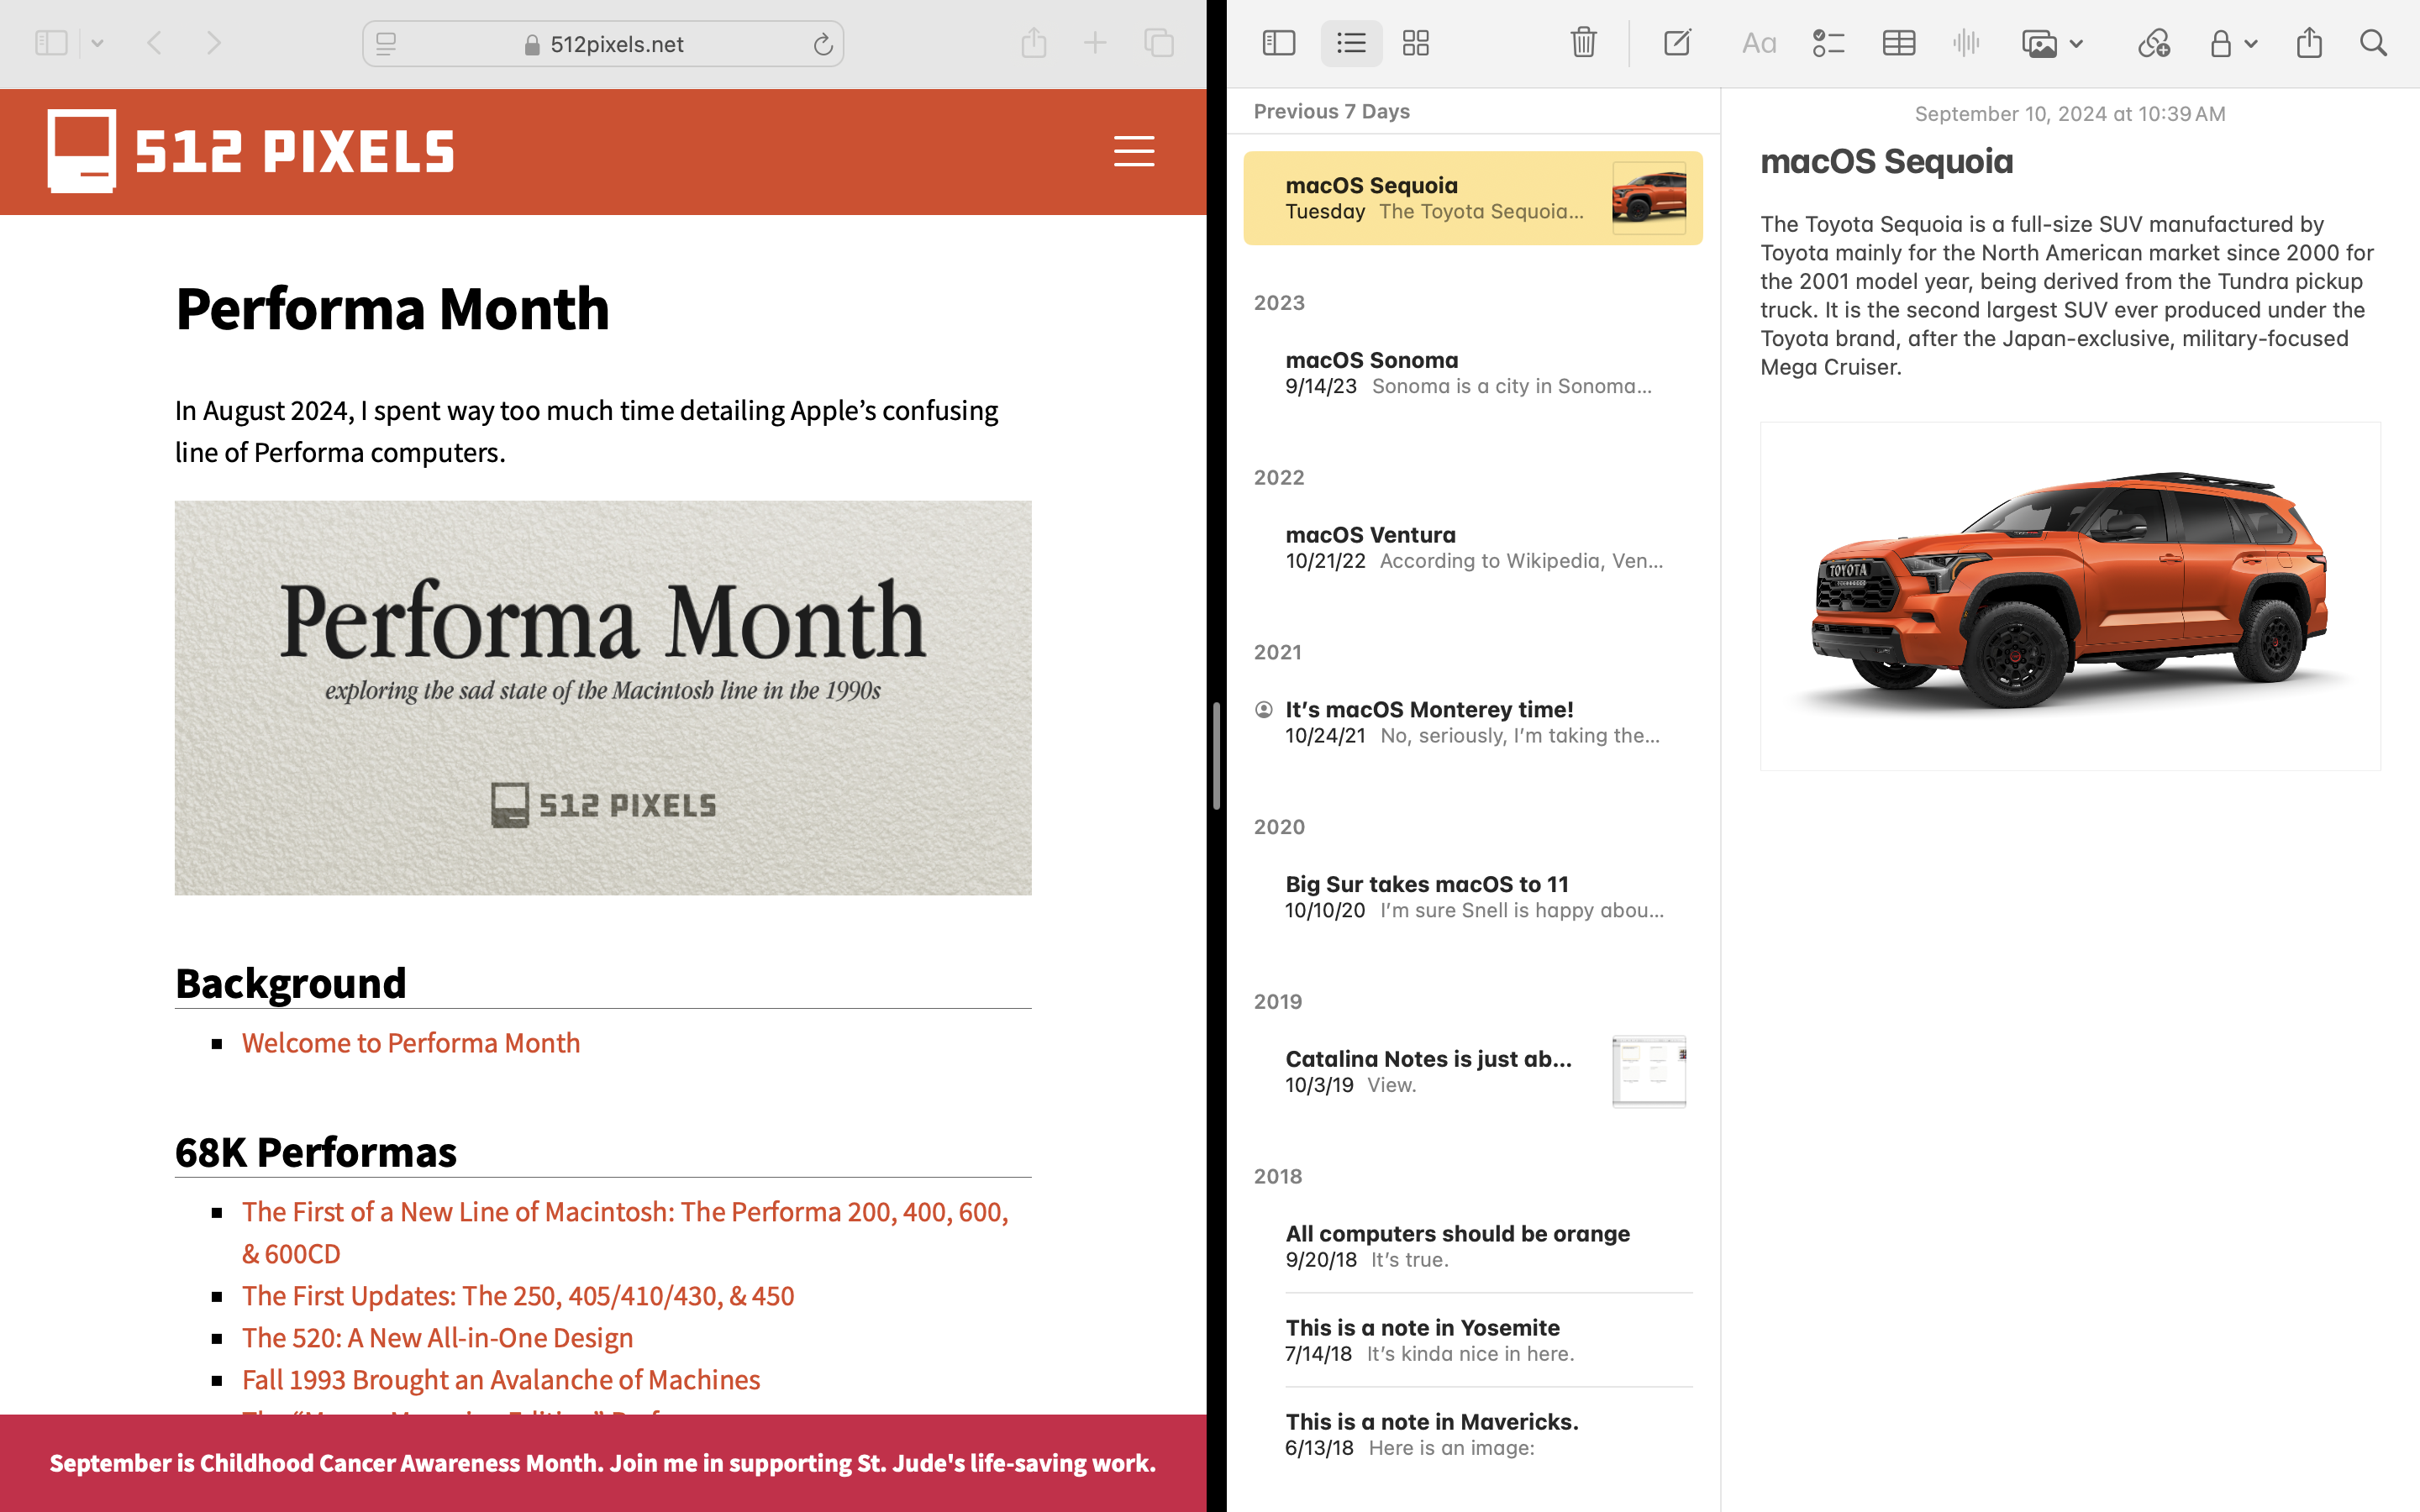This screenshot has height=1512, width=2420.
Task: Toggle the Notes folders sidebar
Action: [x=1278, y=43]
